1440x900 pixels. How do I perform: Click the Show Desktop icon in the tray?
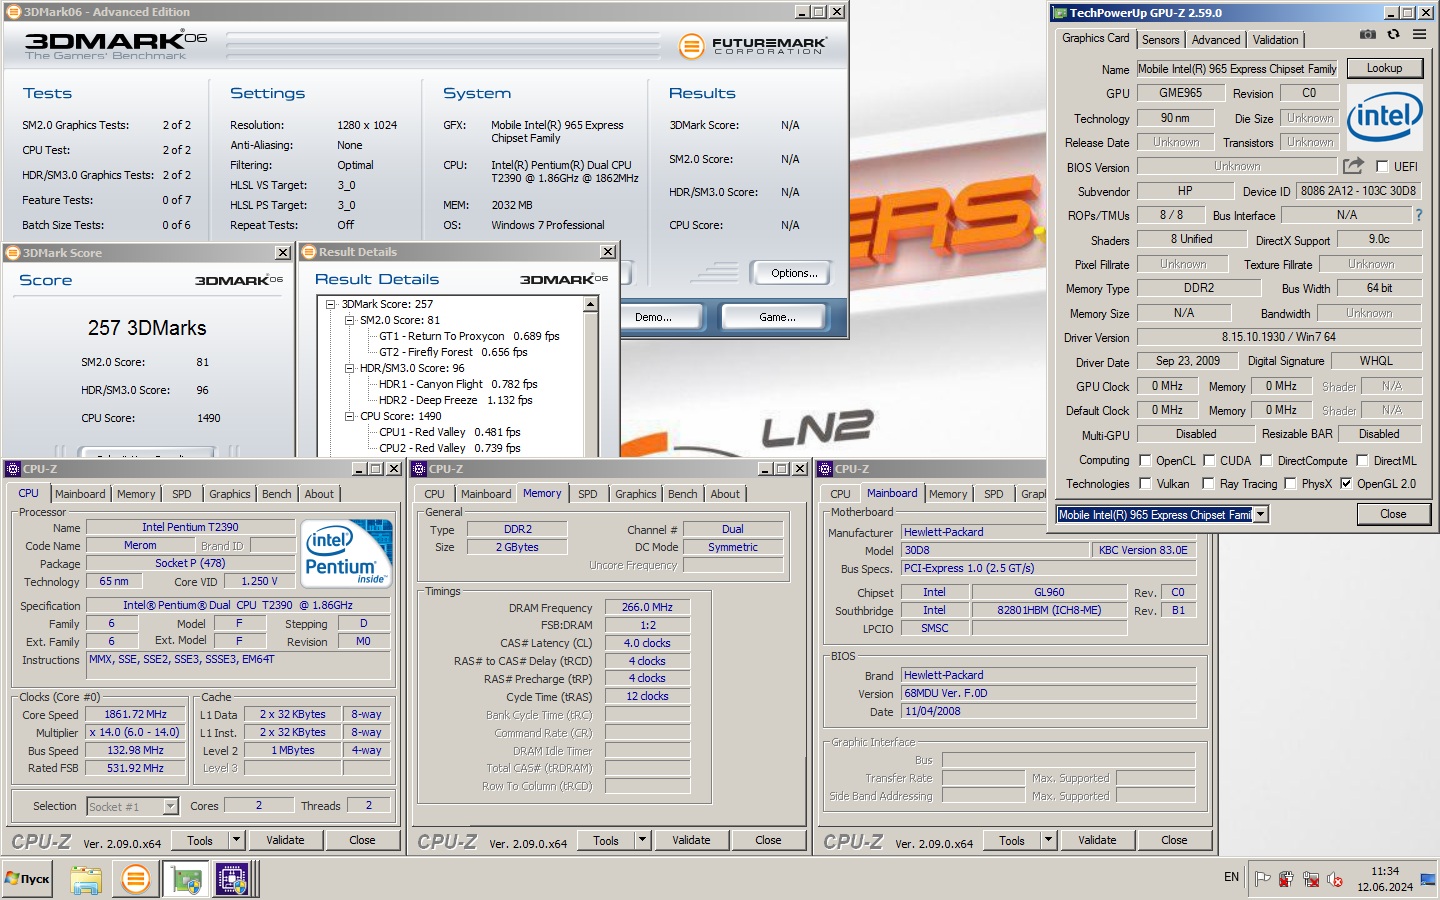point(1428,879)
